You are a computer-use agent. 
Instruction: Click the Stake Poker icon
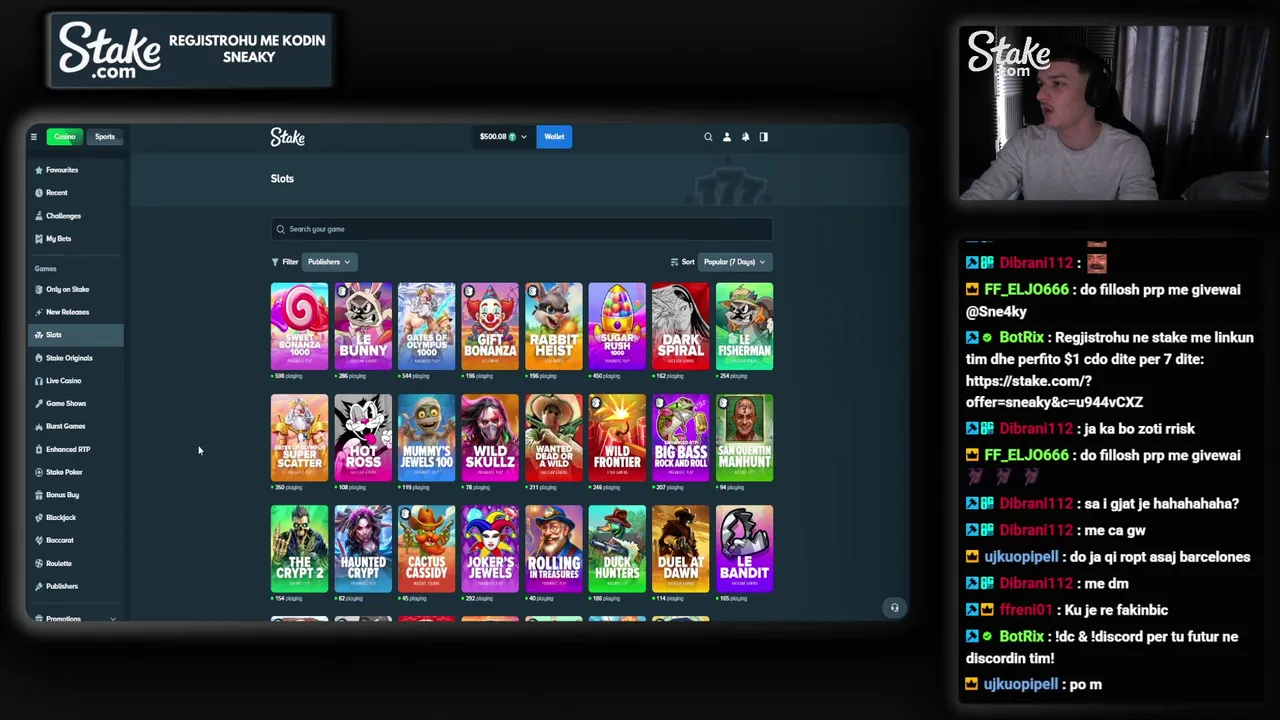point(38,472)
